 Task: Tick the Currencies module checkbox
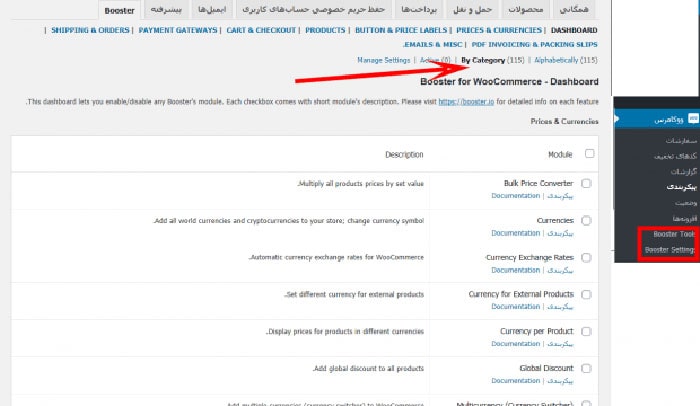tap(586, 220)
